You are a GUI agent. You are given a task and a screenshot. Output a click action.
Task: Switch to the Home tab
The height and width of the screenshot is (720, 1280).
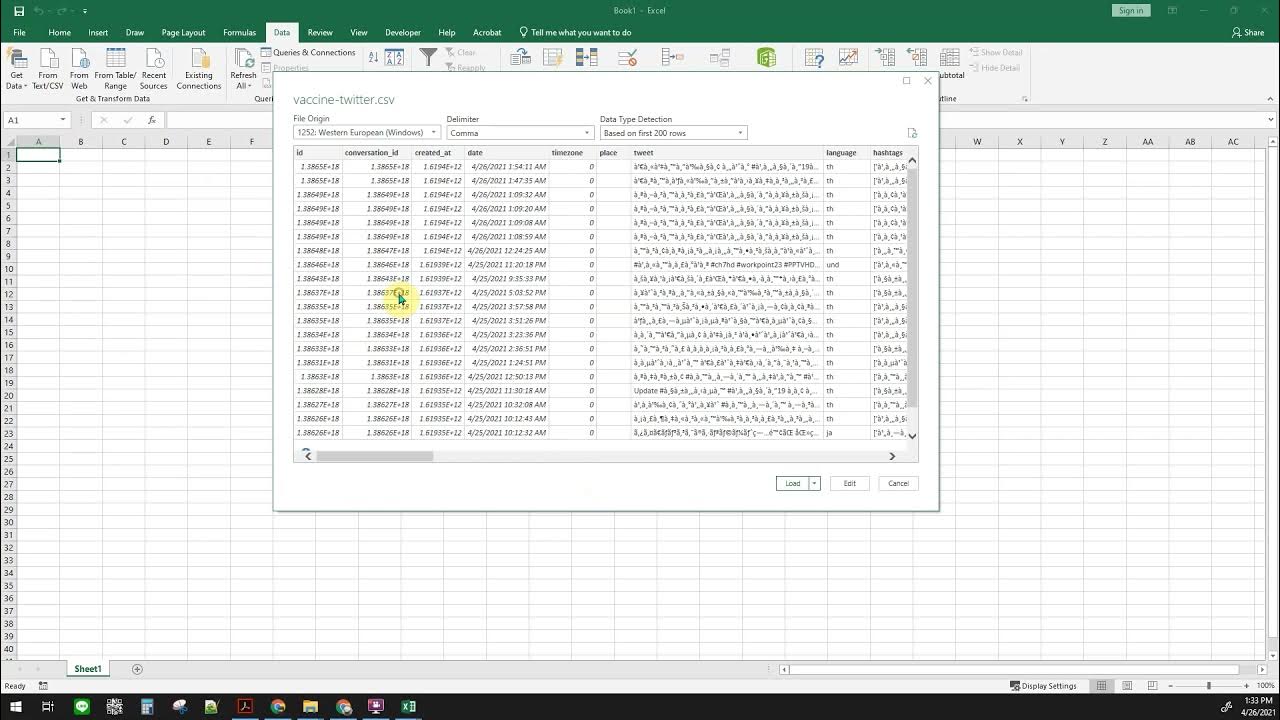tap(59, 32)
